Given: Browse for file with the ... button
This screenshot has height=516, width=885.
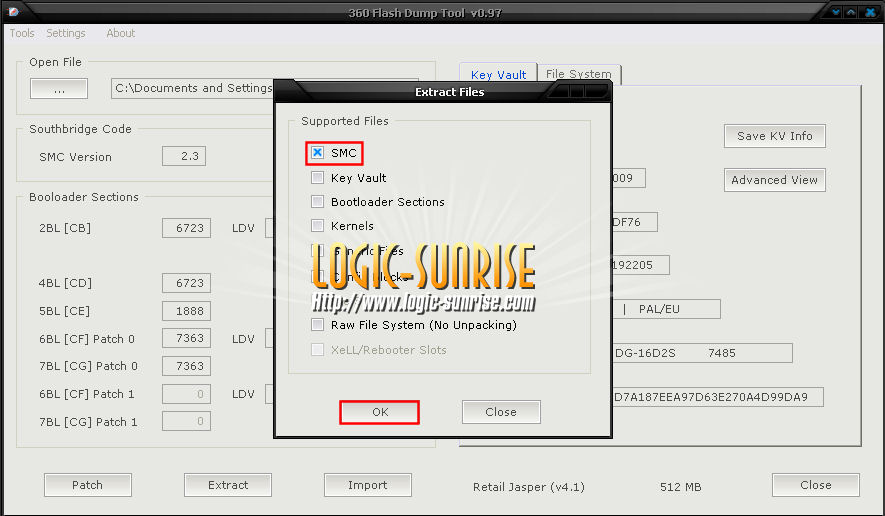Looking at the screenshot, I should 59,89.
